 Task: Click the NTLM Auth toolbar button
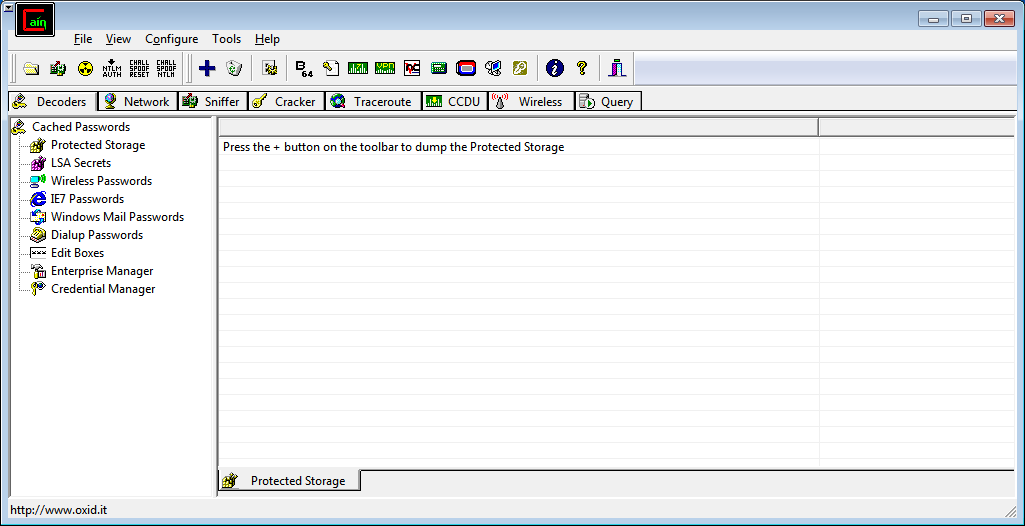(x=112, y=68)
